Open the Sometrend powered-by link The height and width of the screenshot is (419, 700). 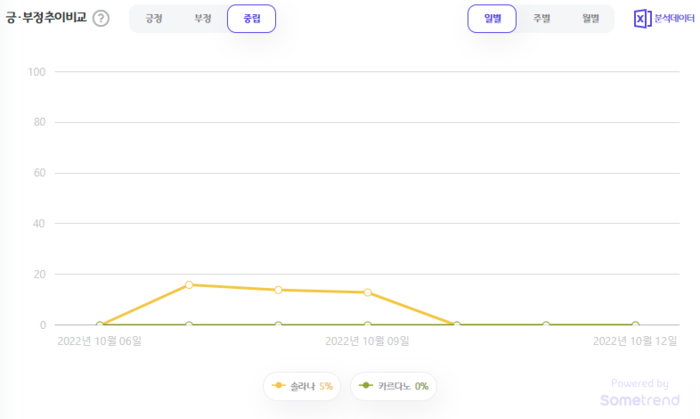pos(640,393)
